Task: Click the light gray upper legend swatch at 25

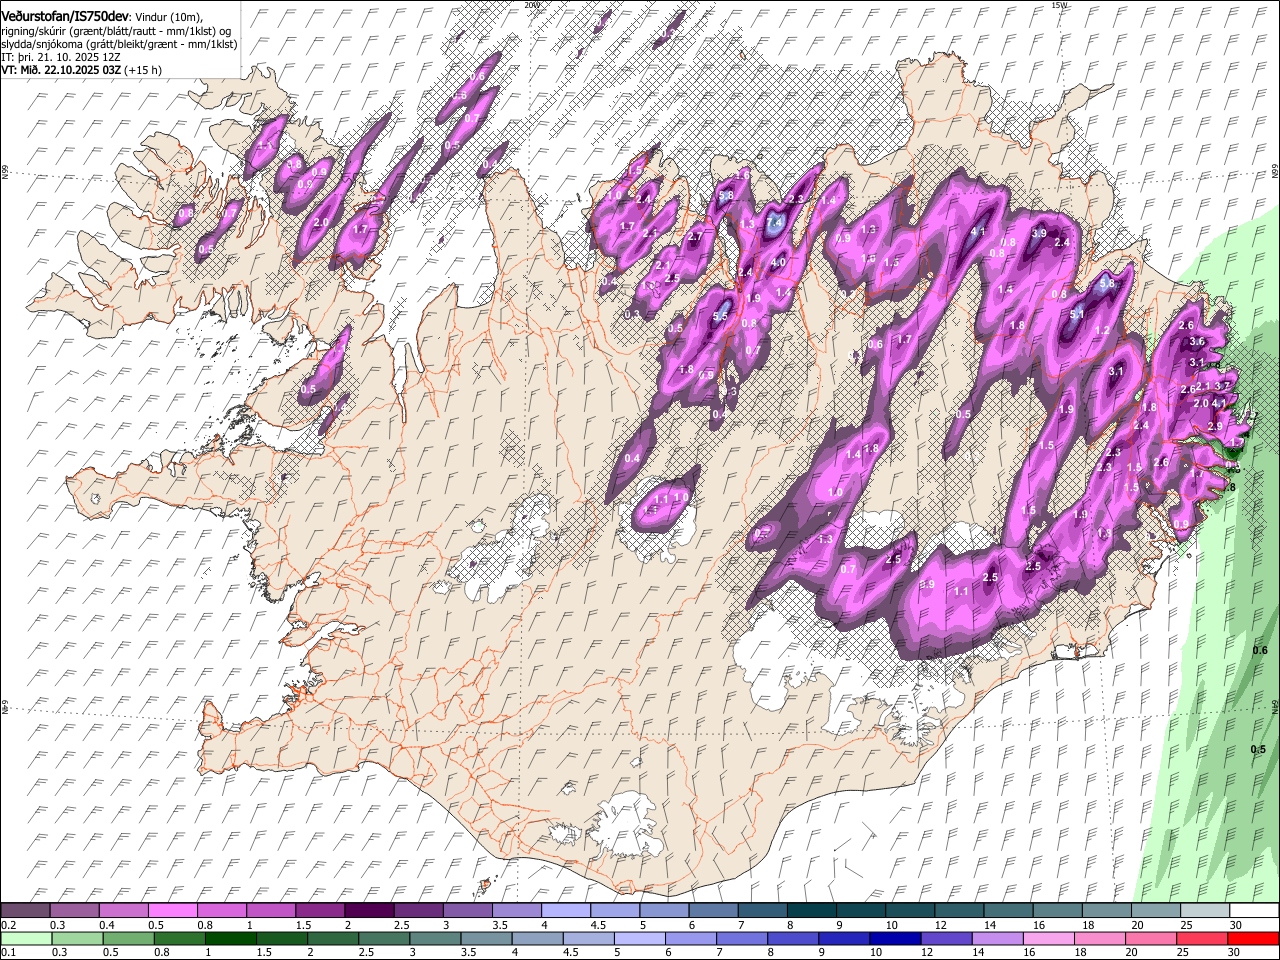Action: point(1205,910)
